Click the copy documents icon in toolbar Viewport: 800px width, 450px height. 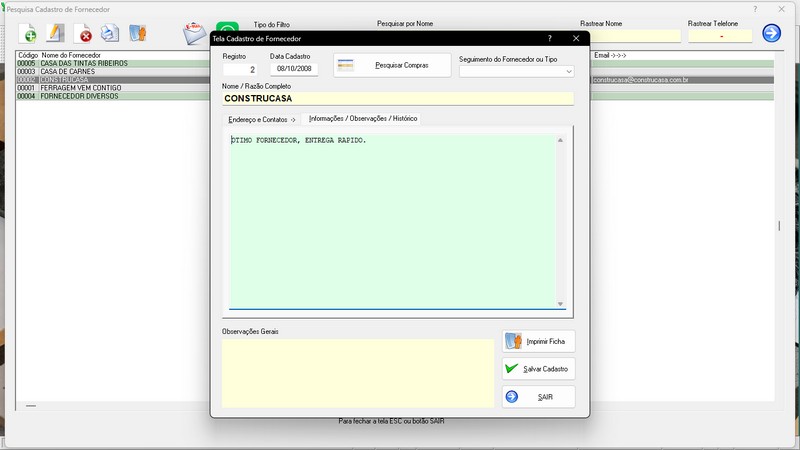click(110, 34)
